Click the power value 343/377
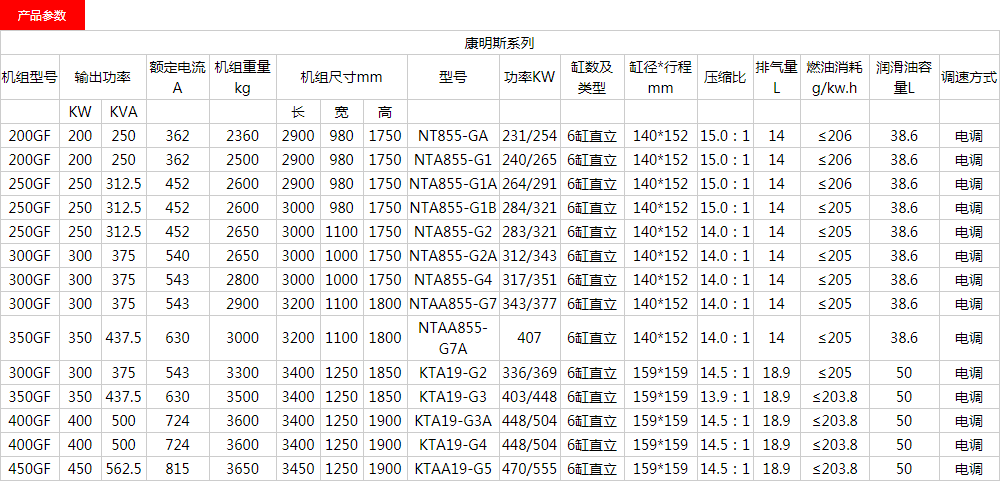Image resolution: width=1001 pixels, height=481 pixels. point(529,304)
